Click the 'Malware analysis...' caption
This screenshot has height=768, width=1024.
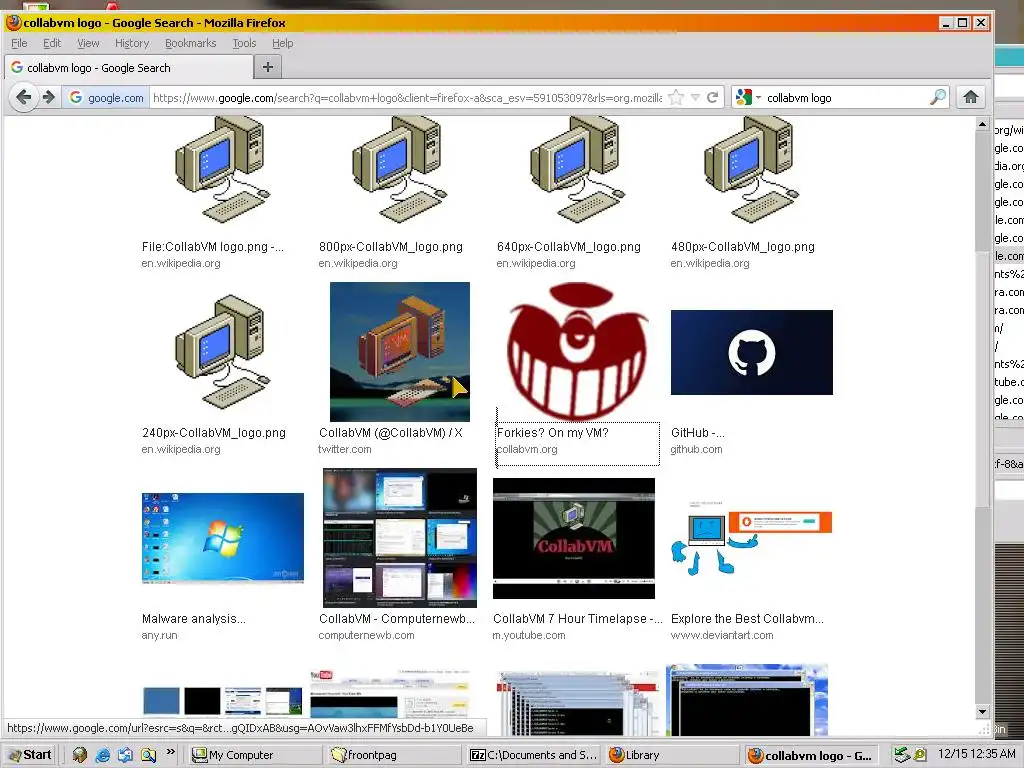click(194, 618)
